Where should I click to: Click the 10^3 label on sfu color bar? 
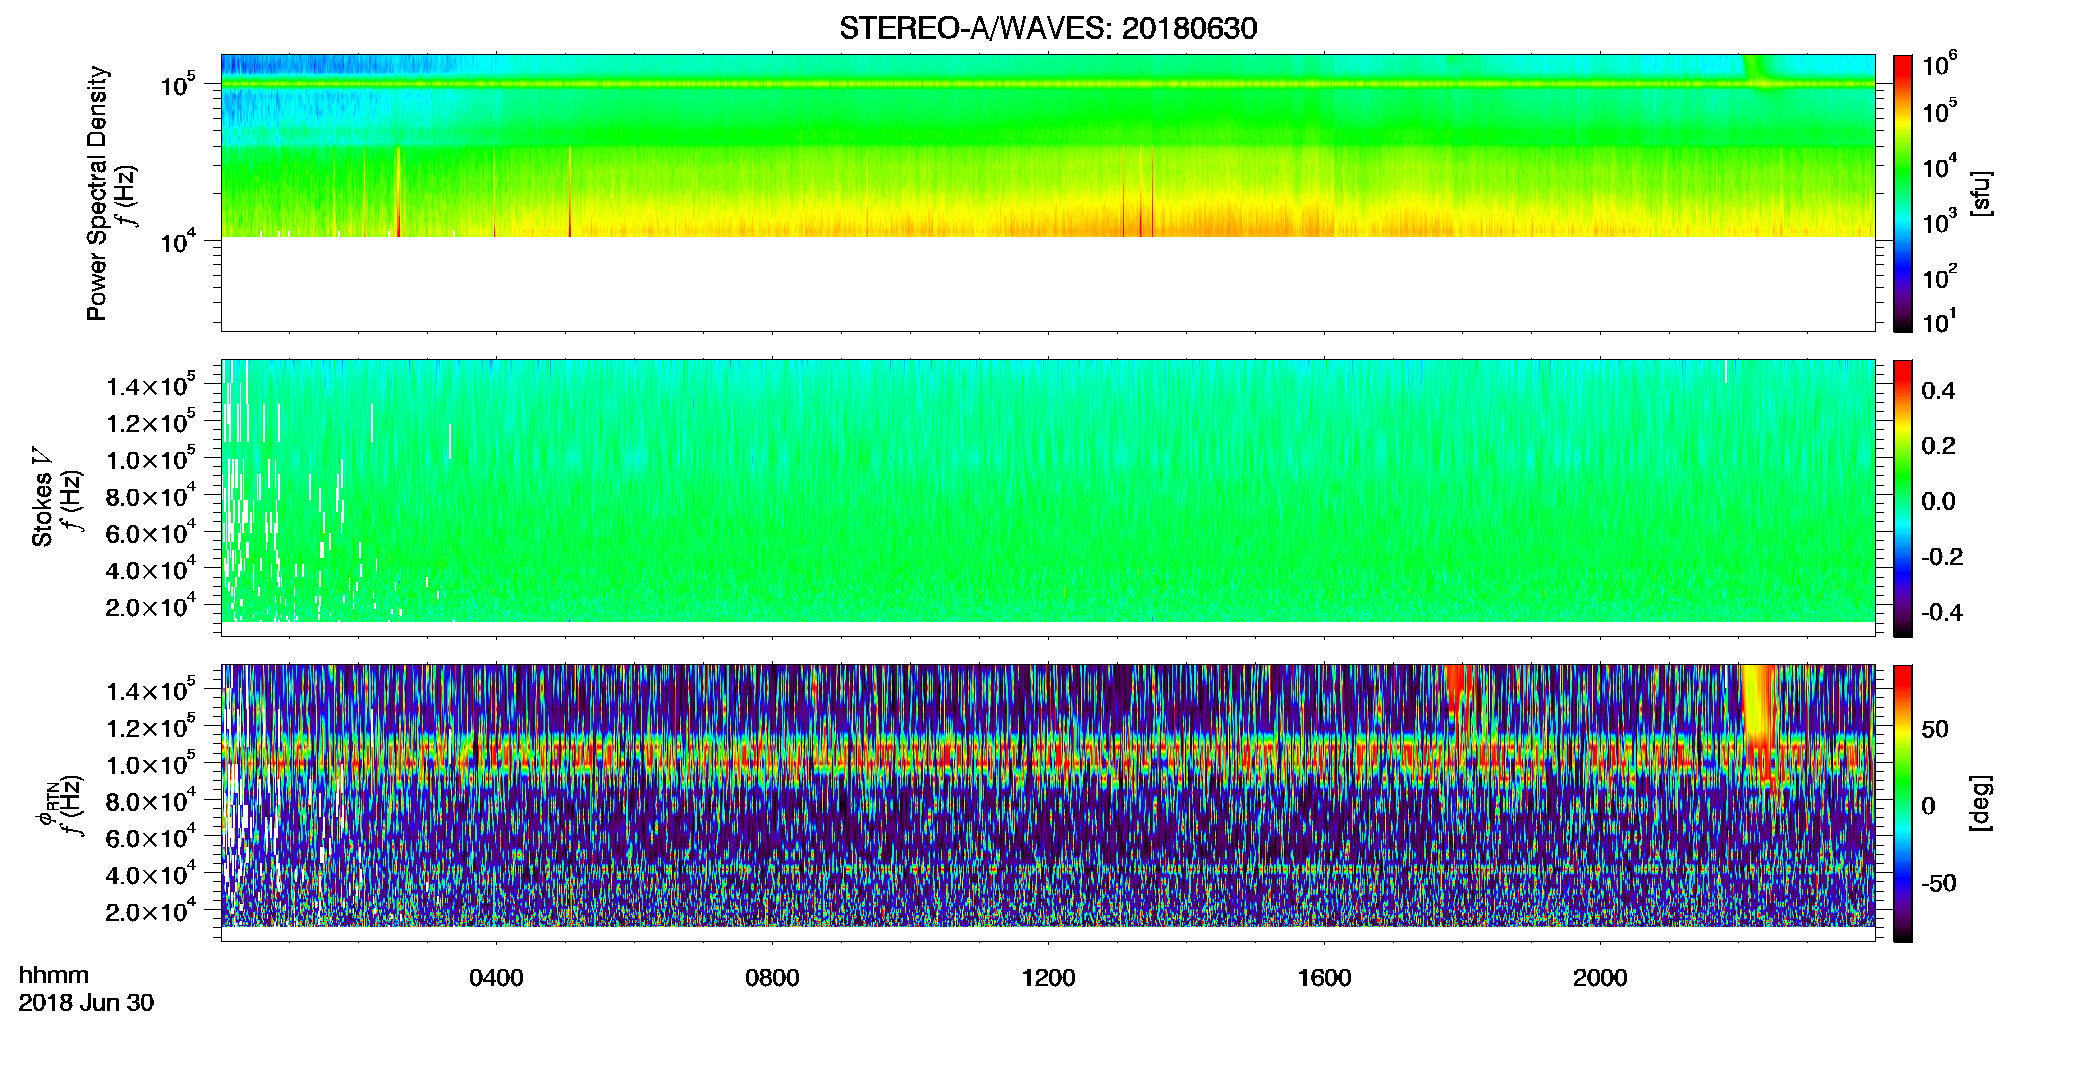pyautogui.click(x=1939, y=221)
